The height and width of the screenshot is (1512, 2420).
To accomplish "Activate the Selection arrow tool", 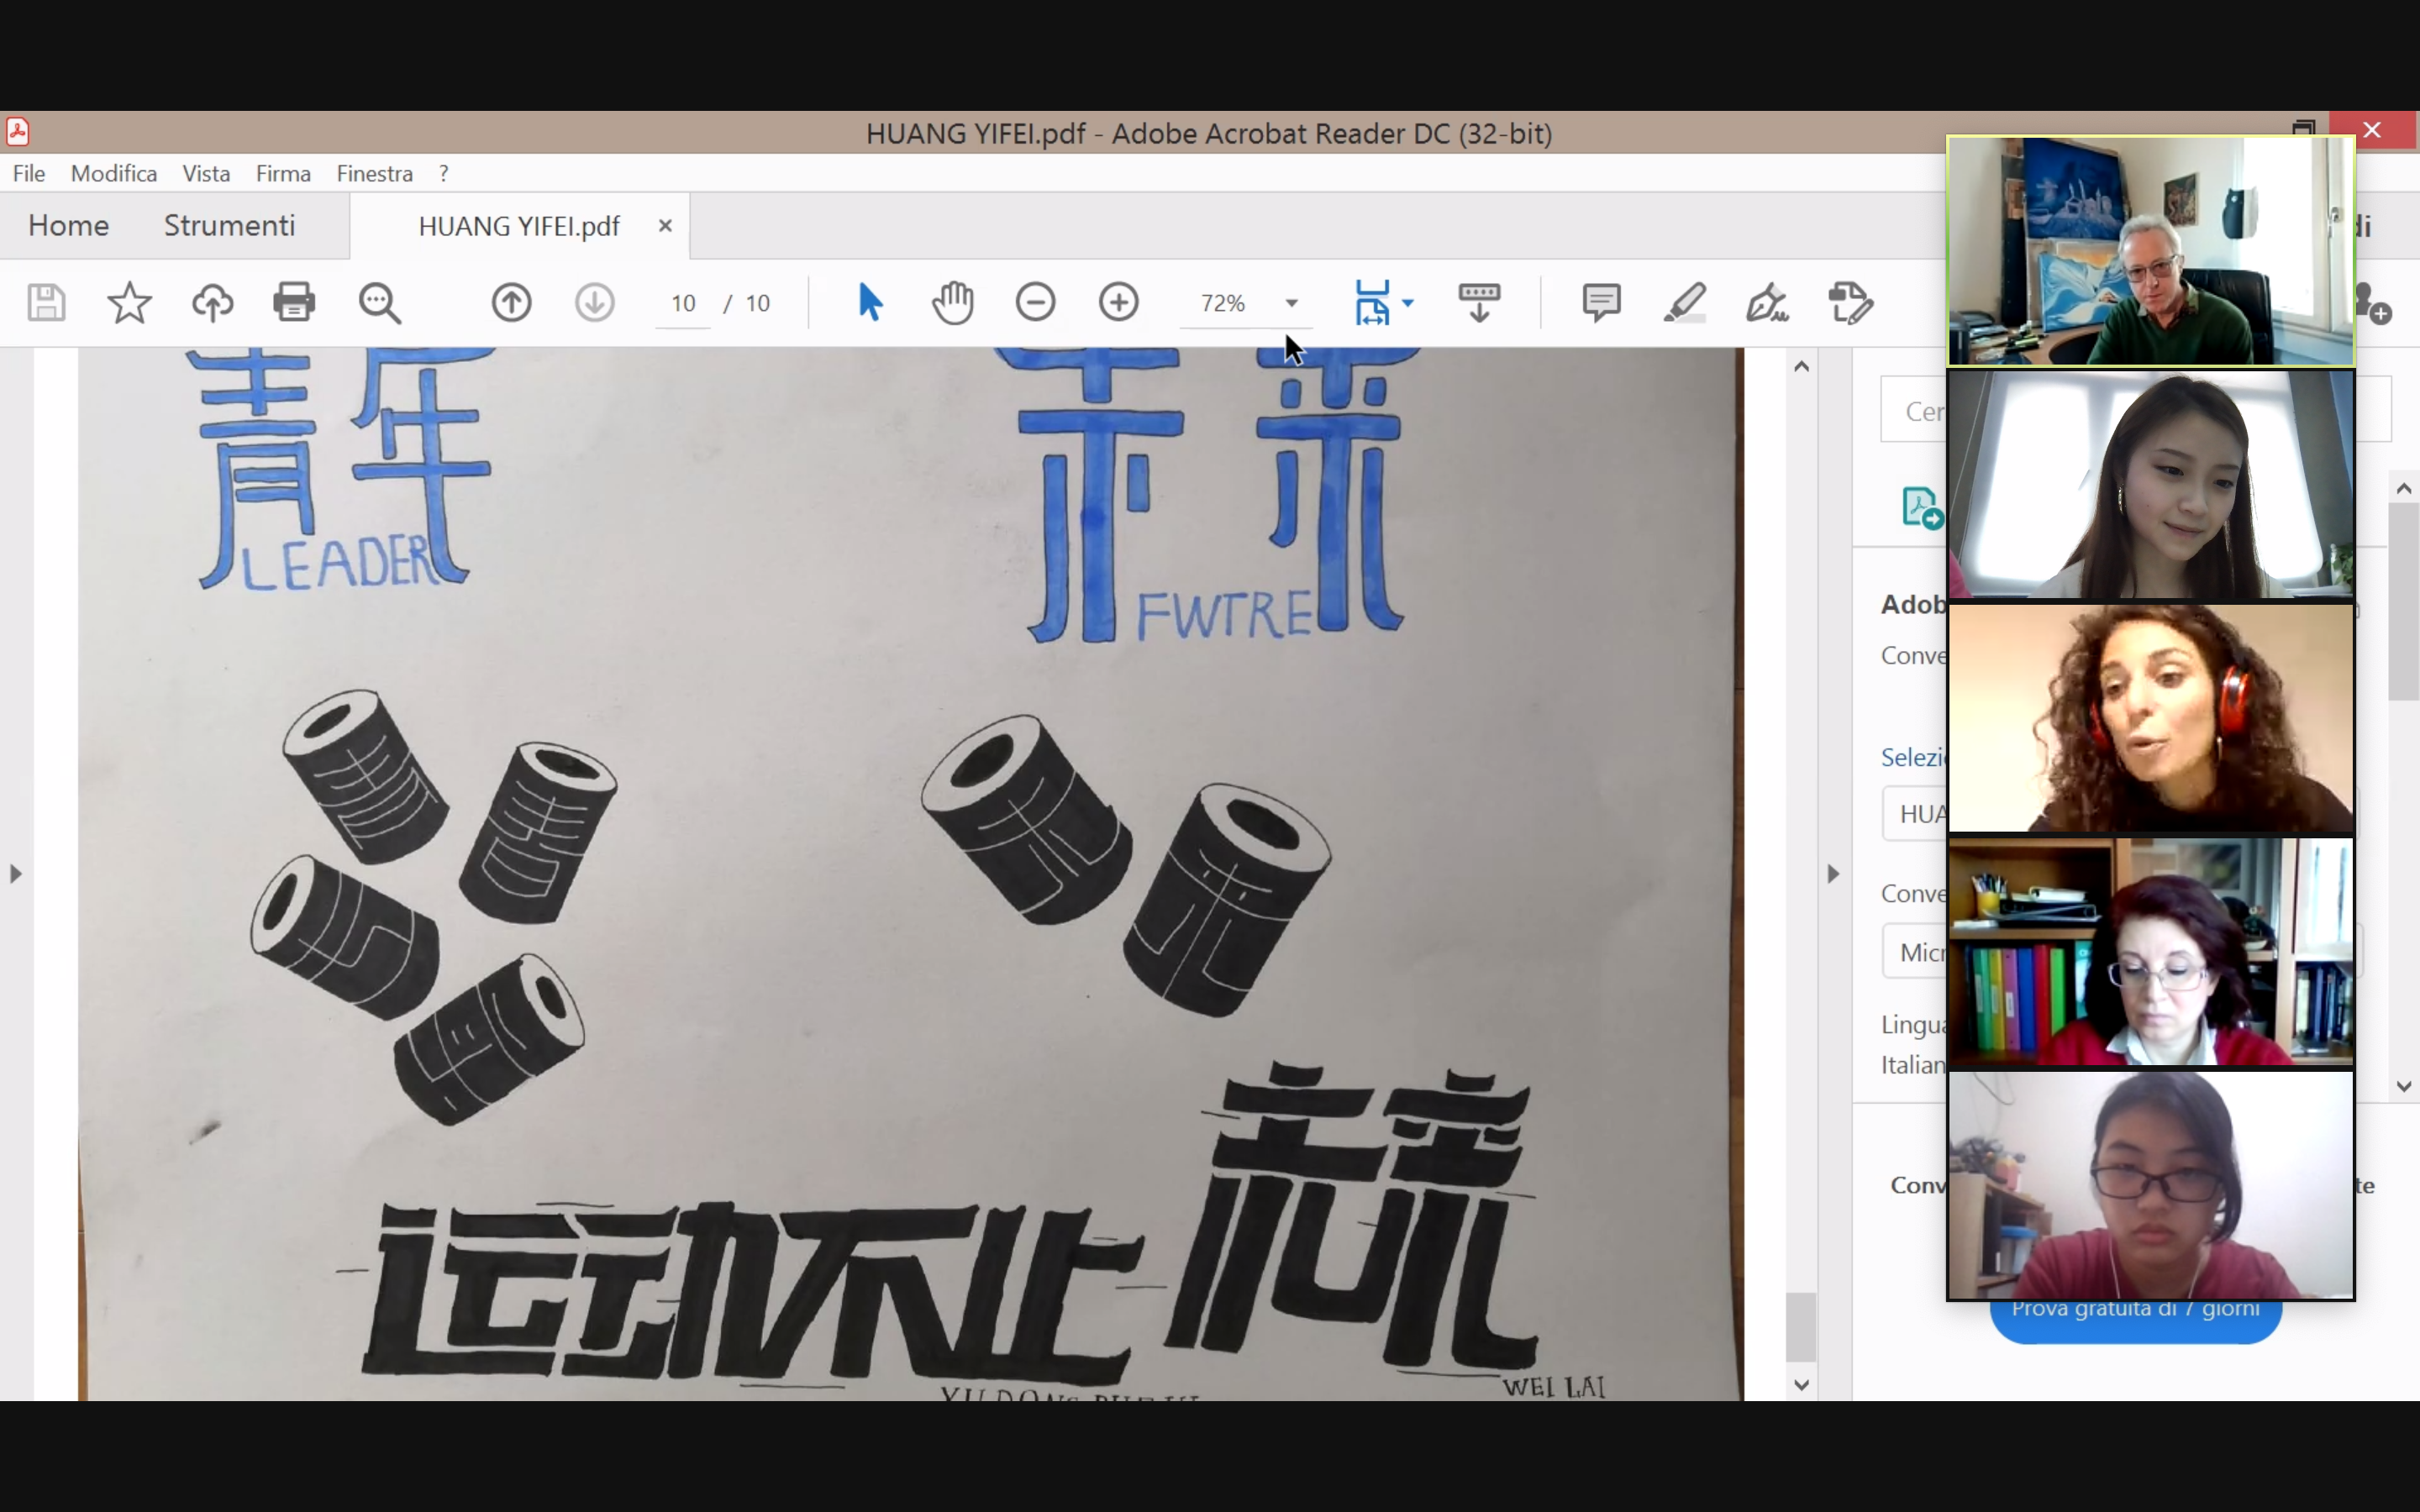I will pyautogui.click(x=869, y=302).
